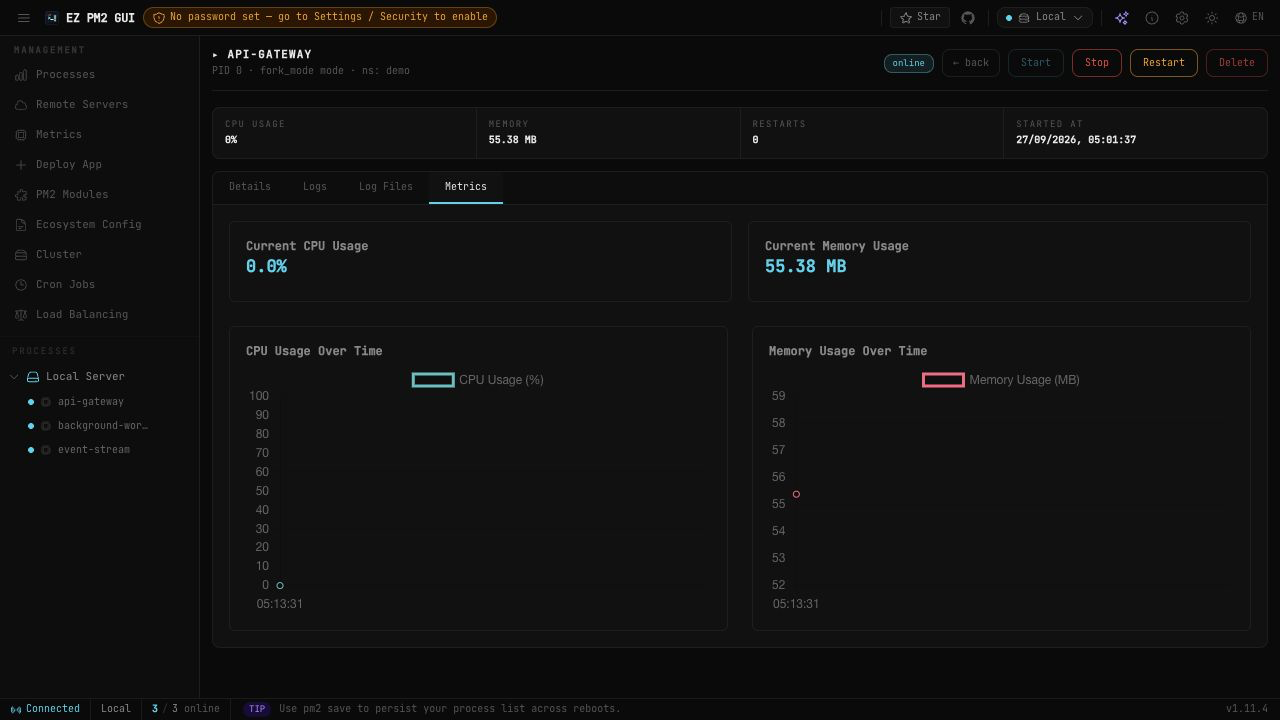Toggle light/dark theme with sun icon
1280x720 pixels.
click(1212, 17)
